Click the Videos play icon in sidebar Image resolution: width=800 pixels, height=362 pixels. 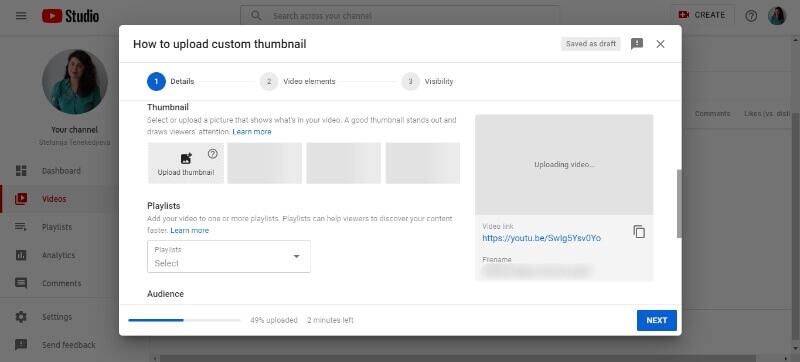[x=21, y=199]
